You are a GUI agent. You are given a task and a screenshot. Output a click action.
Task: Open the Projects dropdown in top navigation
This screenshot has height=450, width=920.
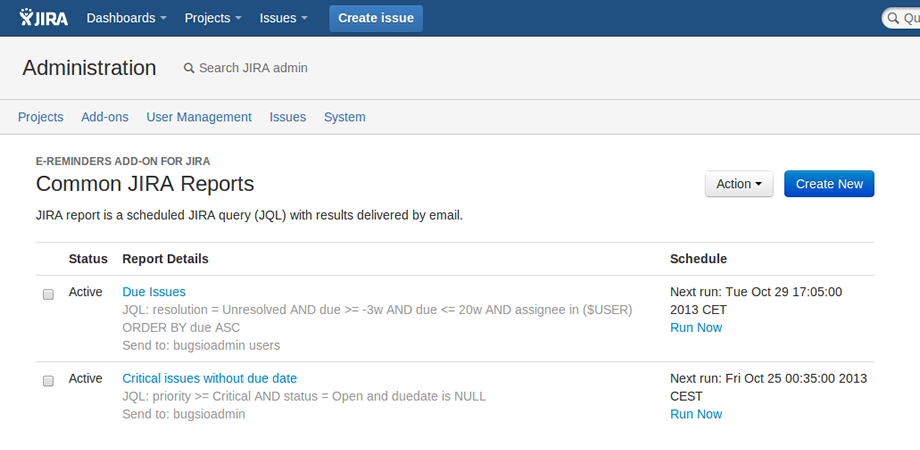tap(213, 18)
